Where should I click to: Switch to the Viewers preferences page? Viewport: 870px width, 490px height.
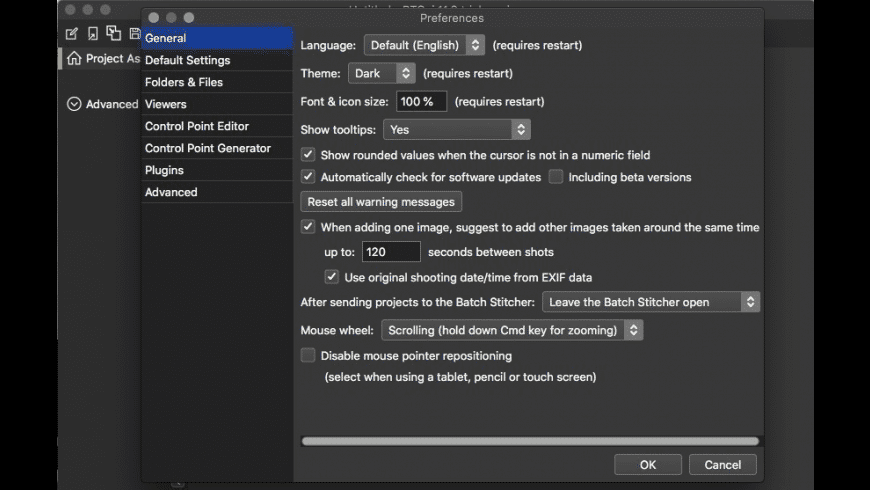click(217, 104)
